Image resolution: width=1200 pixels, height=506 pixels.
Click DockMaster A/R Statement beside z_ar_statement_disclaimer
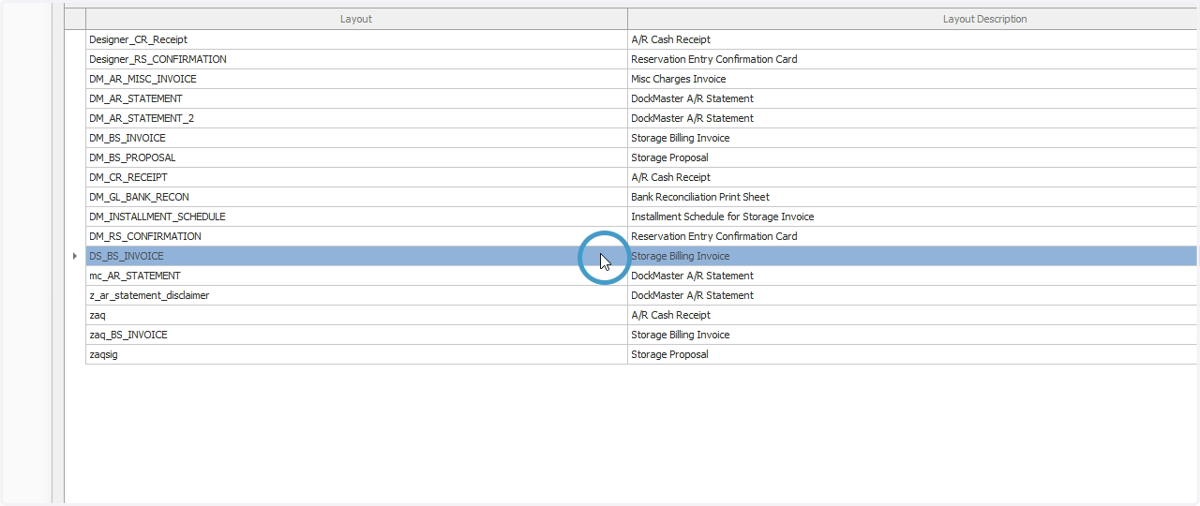[x=692, y=296]
